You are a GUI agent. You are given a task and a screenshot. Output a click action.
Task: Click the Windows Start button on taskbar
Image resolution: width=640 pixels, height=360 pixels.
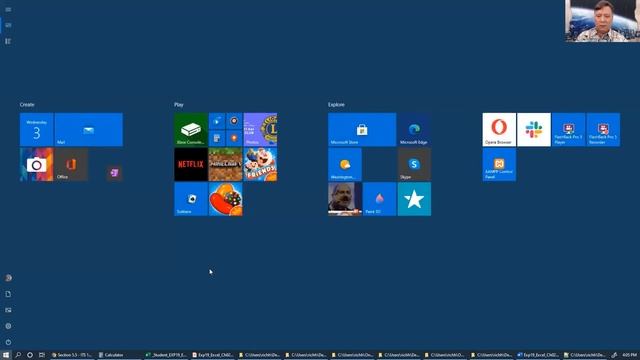point(6,355)
